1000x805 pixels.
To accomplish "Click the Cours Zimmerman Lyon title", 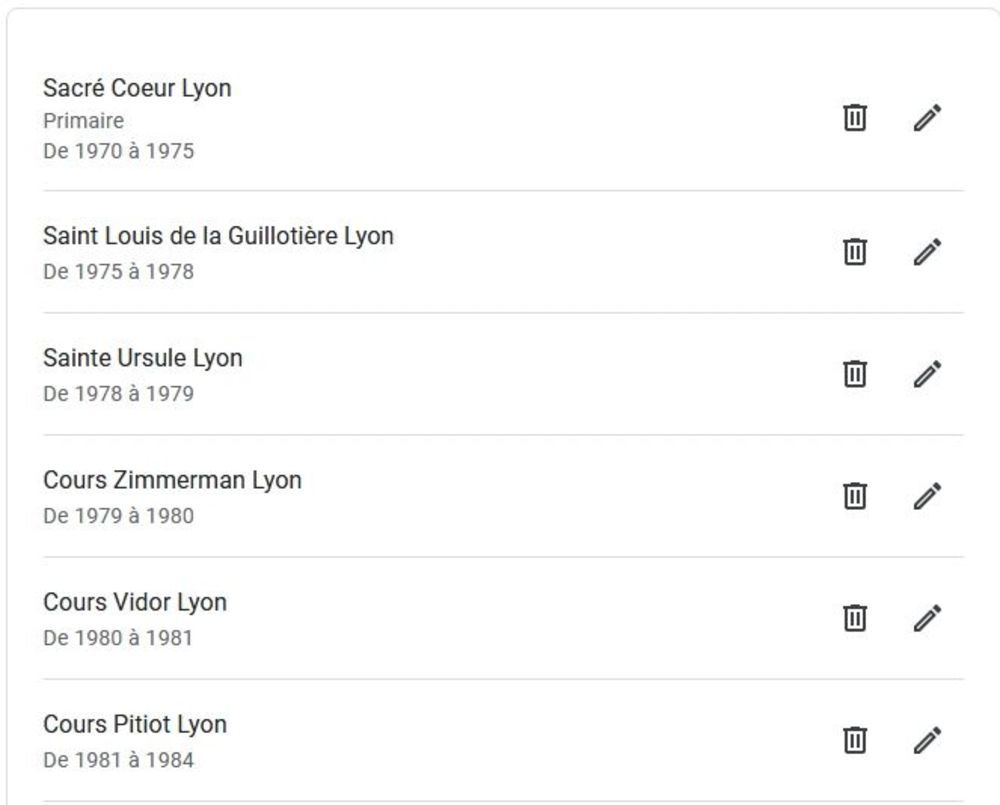I will click(x=172, y=480).
